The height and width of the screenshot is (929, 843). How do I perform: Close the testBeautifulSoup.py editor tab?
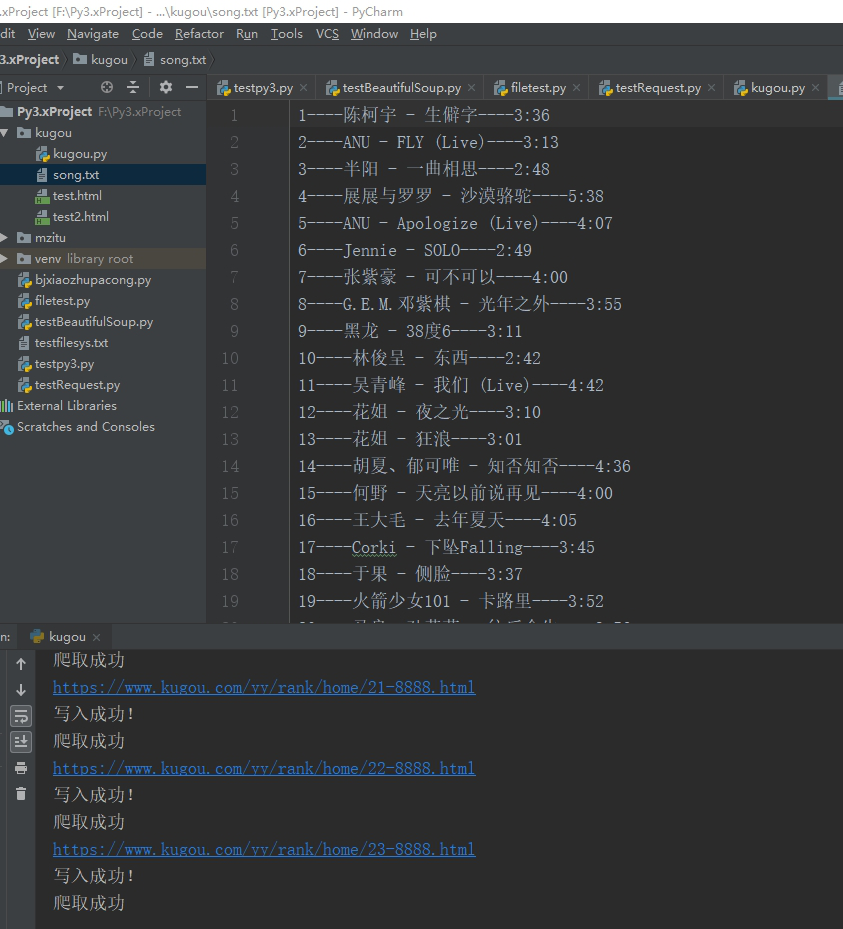coord(472,88)
